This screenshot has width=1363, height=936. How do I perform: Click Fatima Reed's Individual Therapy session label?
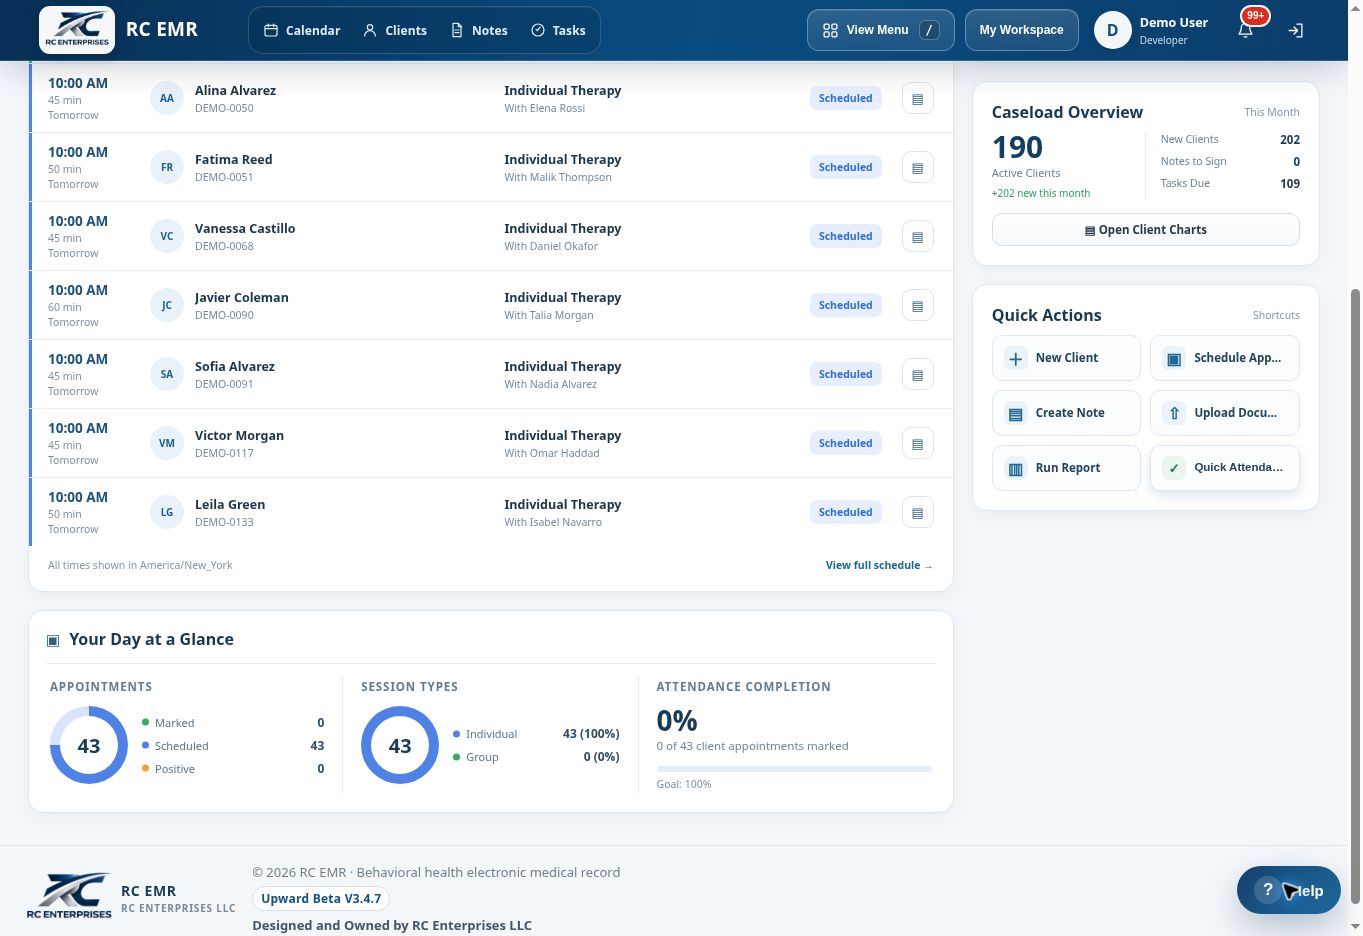pyautogui.click(x=562, y=159)
